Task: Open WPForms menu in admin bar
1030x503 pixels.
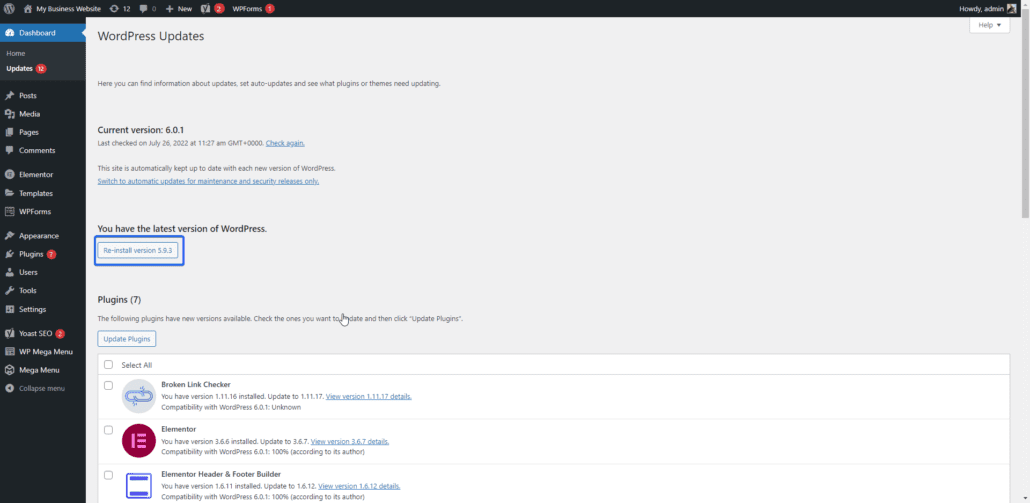Action: point(253,9)
